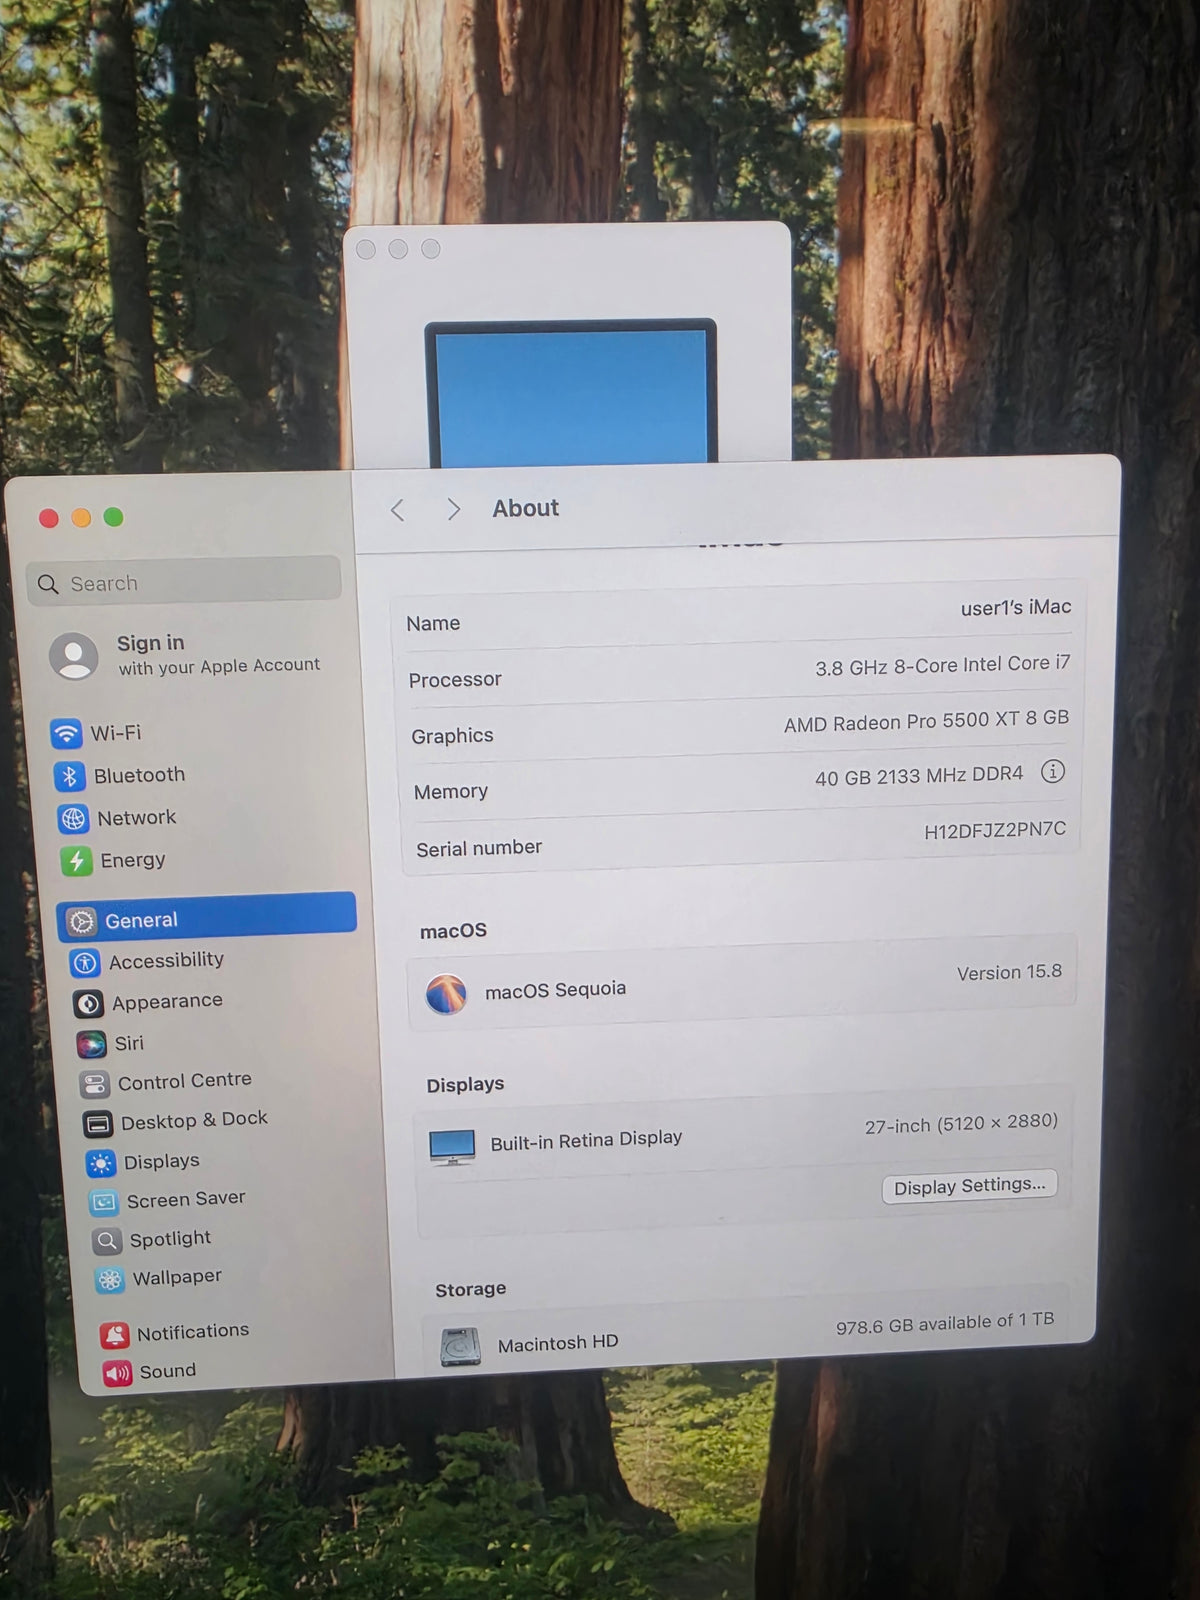Click the Search field in sidebar
The image size is (1200, 1600).
tap(183, 580)
